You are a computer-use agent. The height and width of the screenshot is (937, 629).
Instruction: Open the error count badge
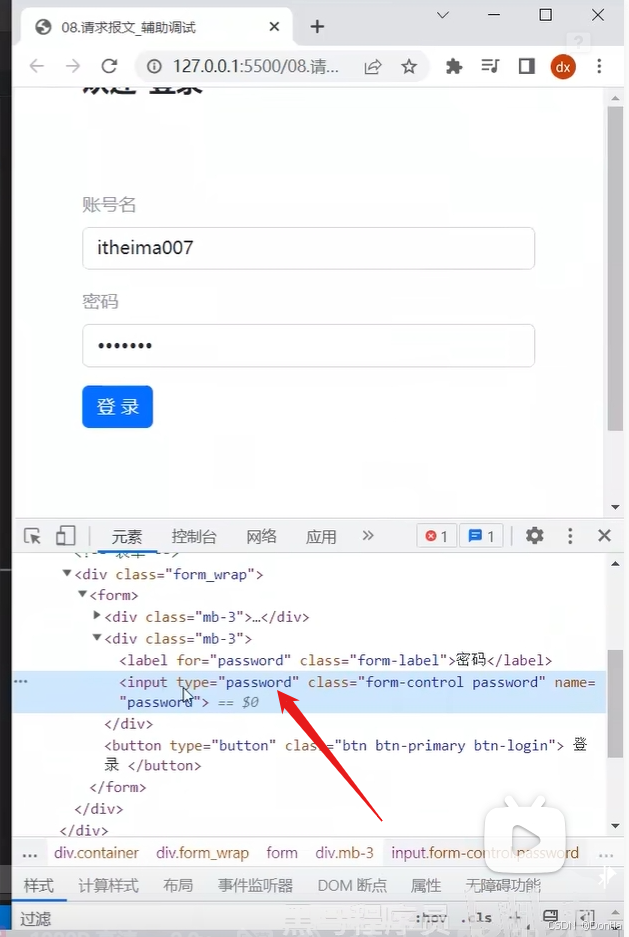point(437,536)
